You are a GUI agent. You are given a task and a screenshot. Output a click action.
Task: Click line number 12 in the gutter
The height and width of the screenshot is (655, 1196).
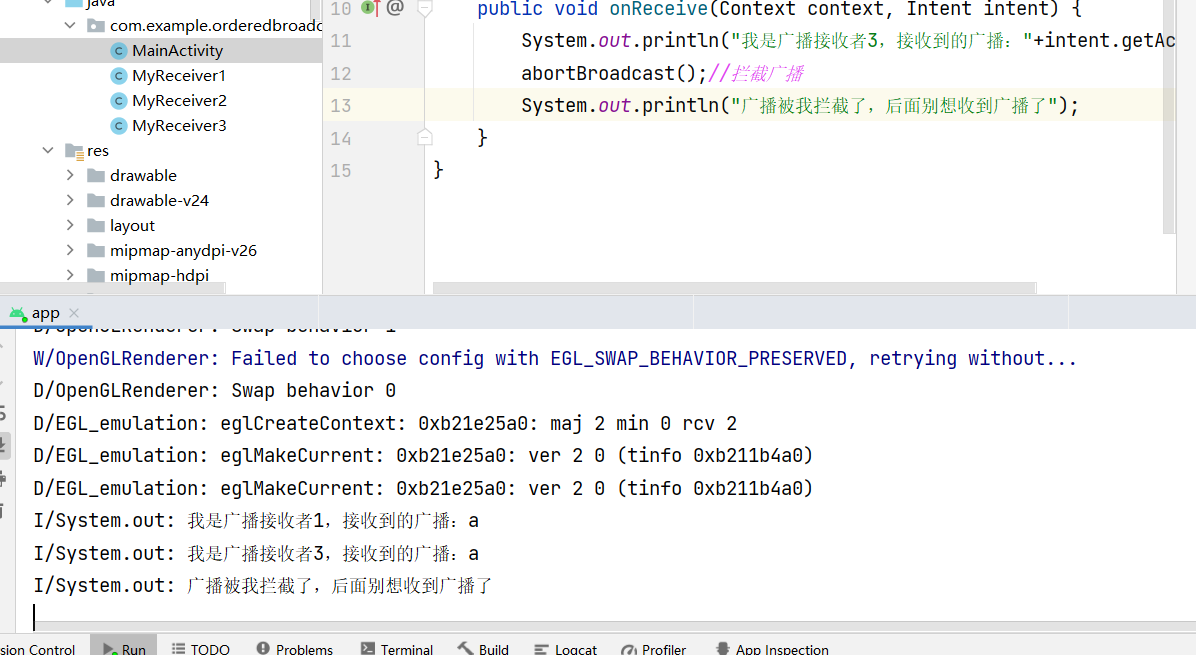click(341, 74)
